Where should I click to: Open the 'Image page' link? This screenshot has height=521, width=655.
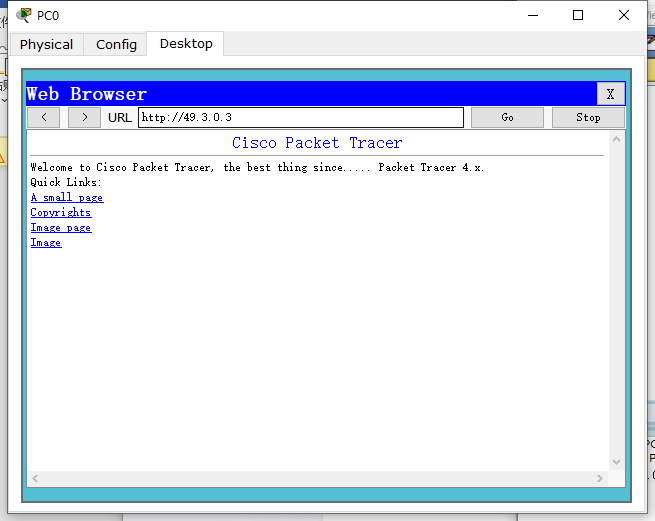pyautogui.click(x=61, y=228)
